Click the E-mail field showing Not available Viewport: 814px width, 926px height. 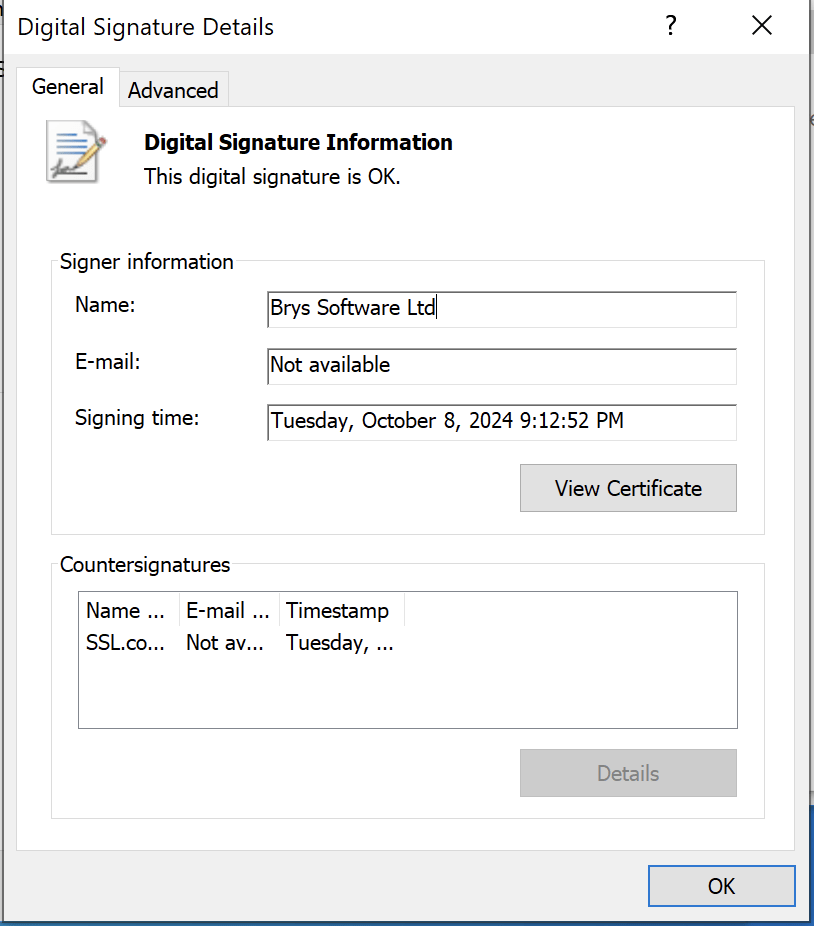tap(502, 366)
